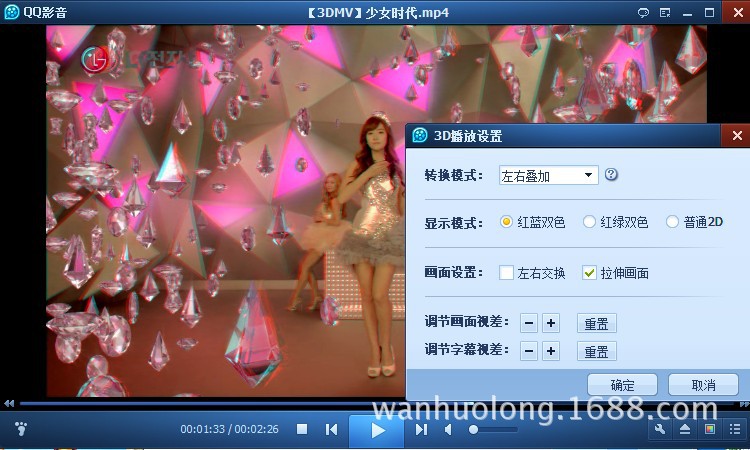
Task: Confirm settings with 确定 button
Action: (622, 385)
